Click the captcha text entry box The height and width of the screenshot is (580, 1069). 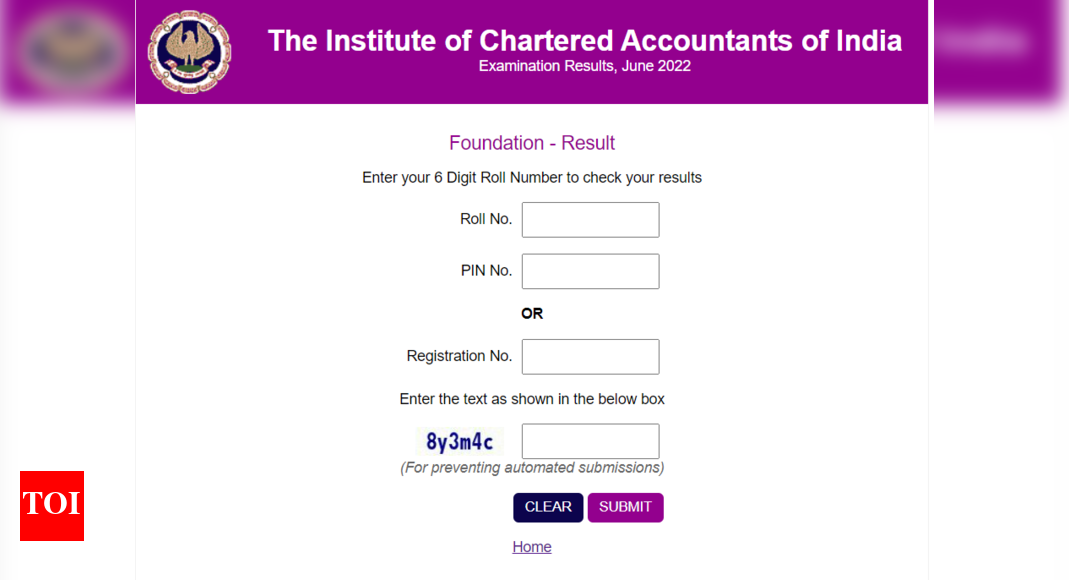(x=590, y=441)
